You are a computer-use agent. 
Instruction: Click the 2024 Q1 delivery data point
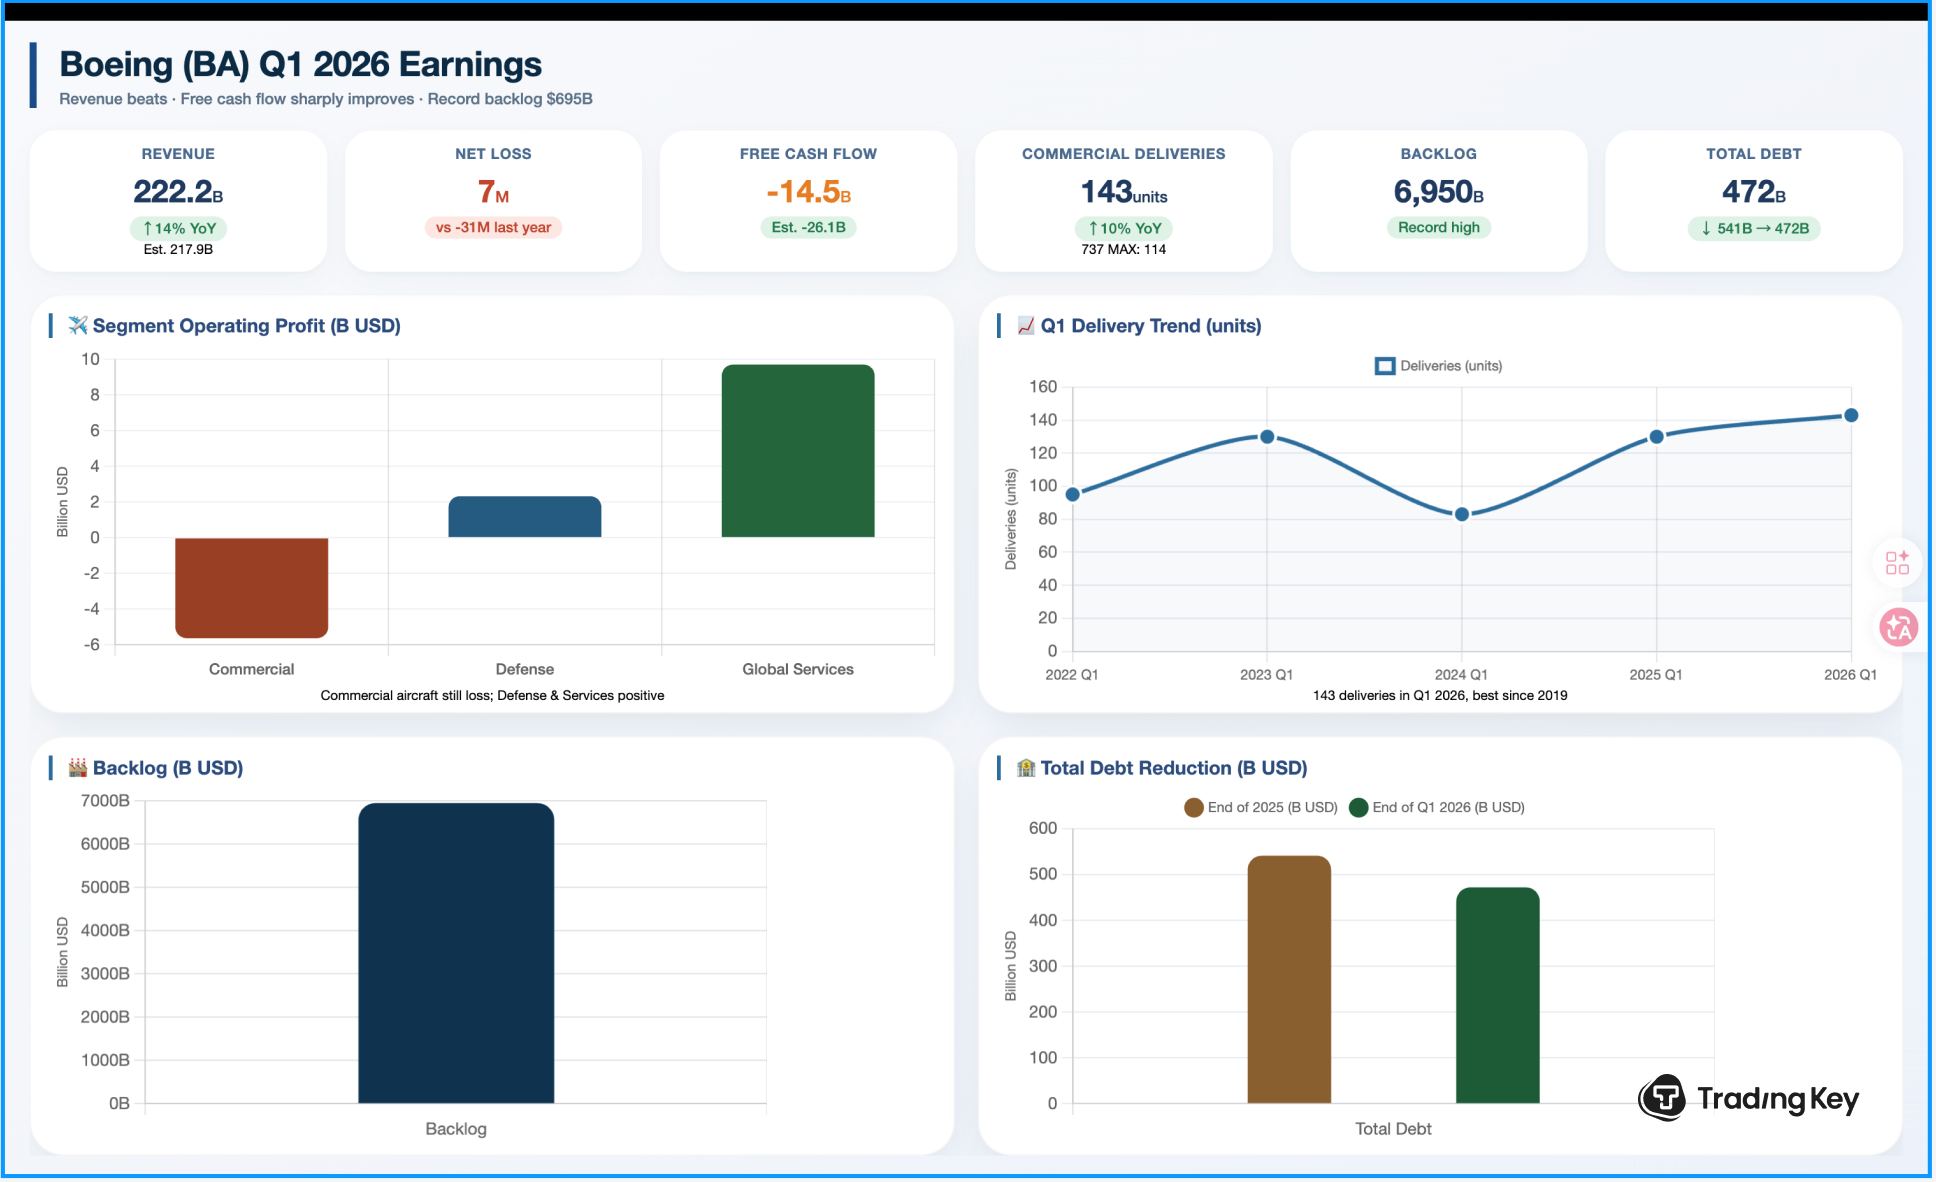click(x=1462, y=514)
